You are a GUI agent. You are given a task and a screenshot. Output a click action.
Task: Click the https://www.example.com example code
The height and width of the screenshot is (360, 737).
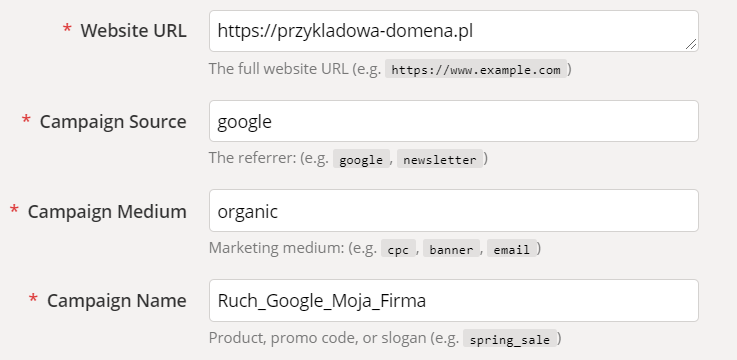pyautogui.click(x=476, y=70)
